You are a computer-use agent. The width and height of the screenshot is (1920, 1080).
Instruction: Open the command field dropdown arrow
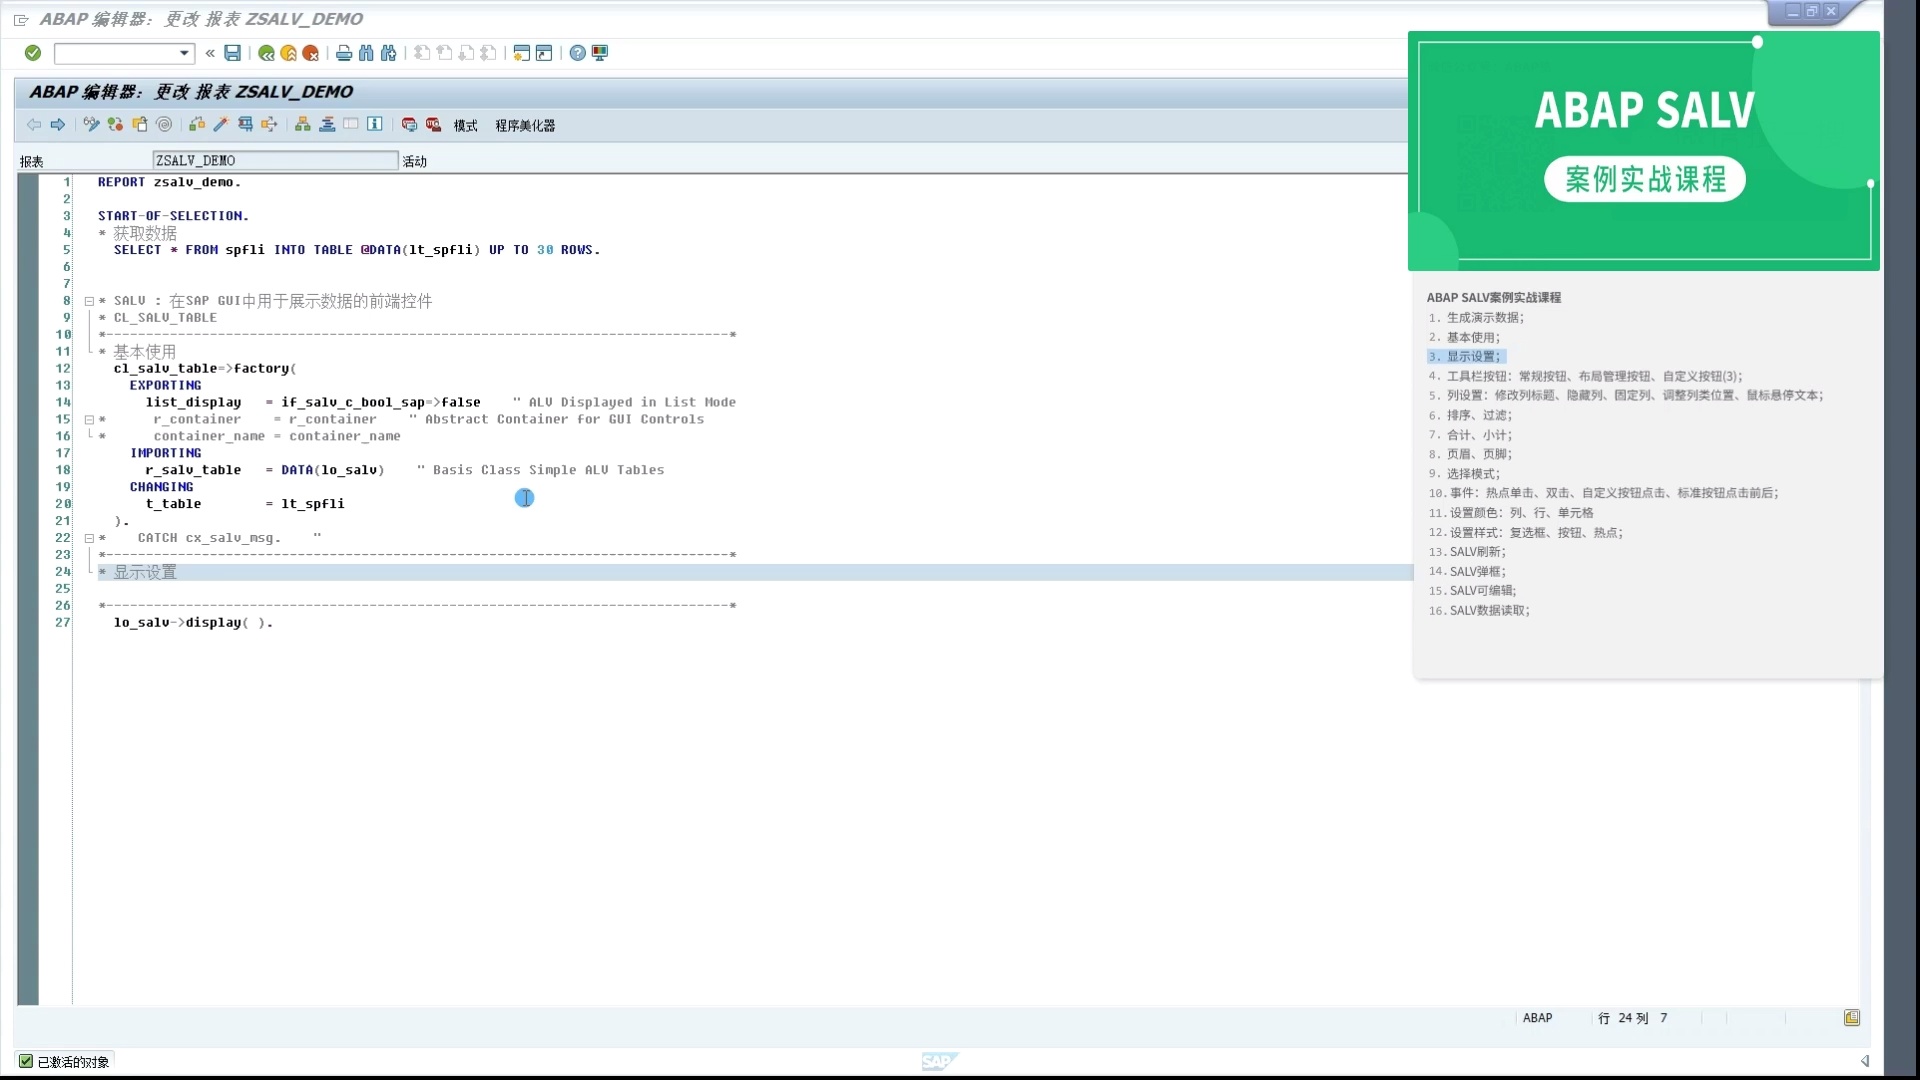point(186,53)
